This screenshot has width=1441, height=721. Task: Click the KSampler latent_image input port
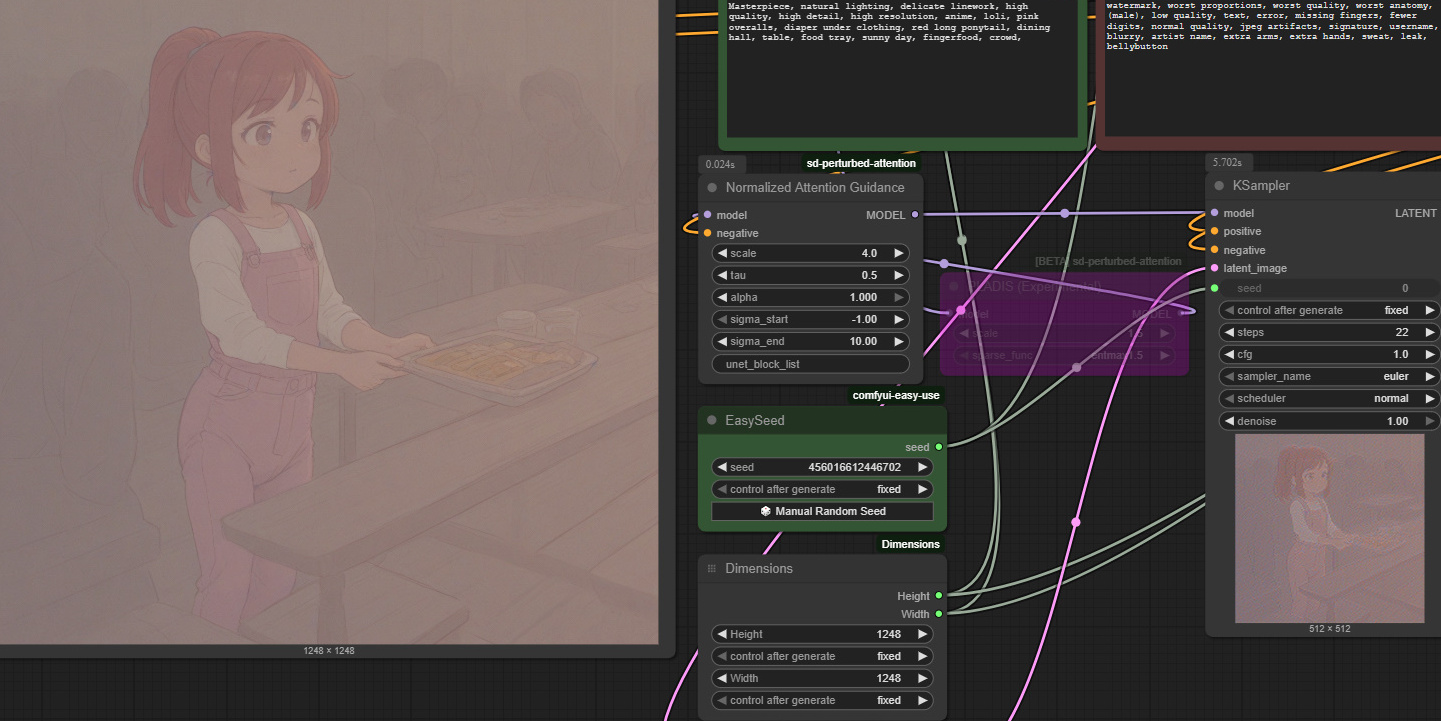click(x=1214, y=268)
